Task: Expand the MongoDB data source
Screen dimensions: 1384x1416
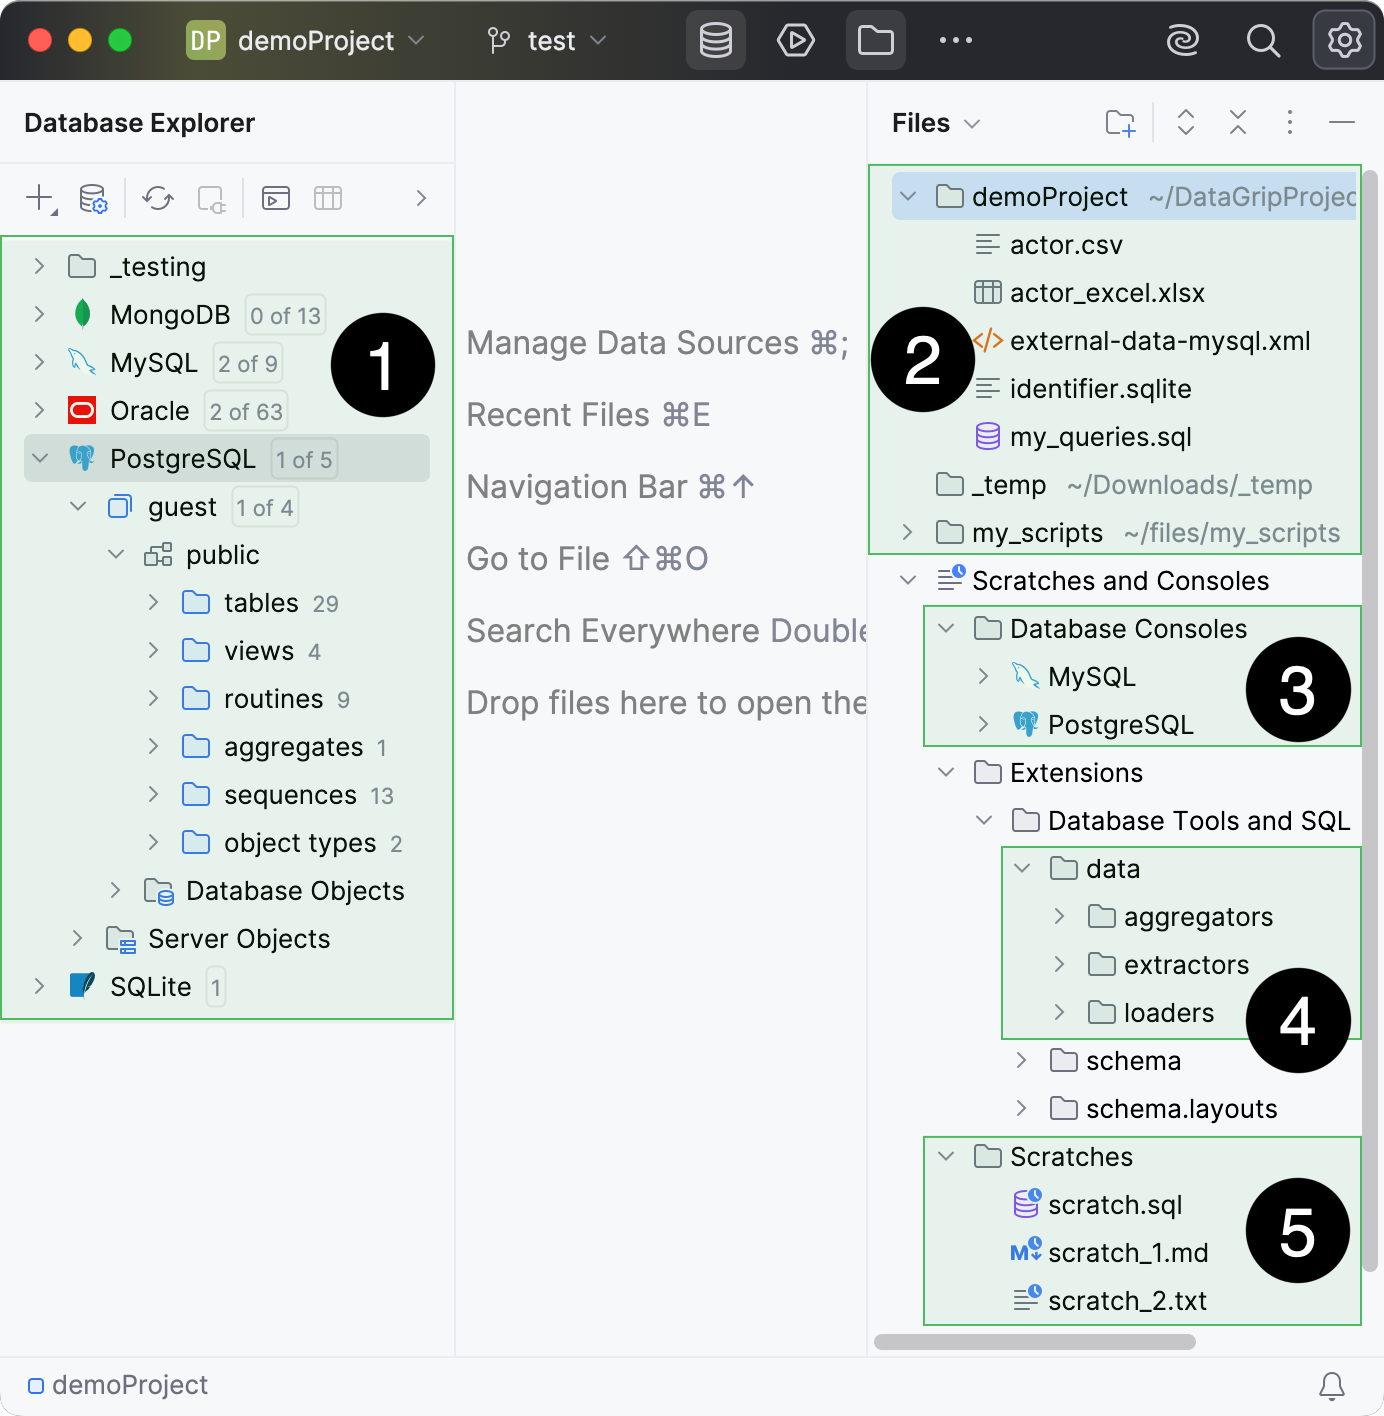Action: (x=39, y=314)
